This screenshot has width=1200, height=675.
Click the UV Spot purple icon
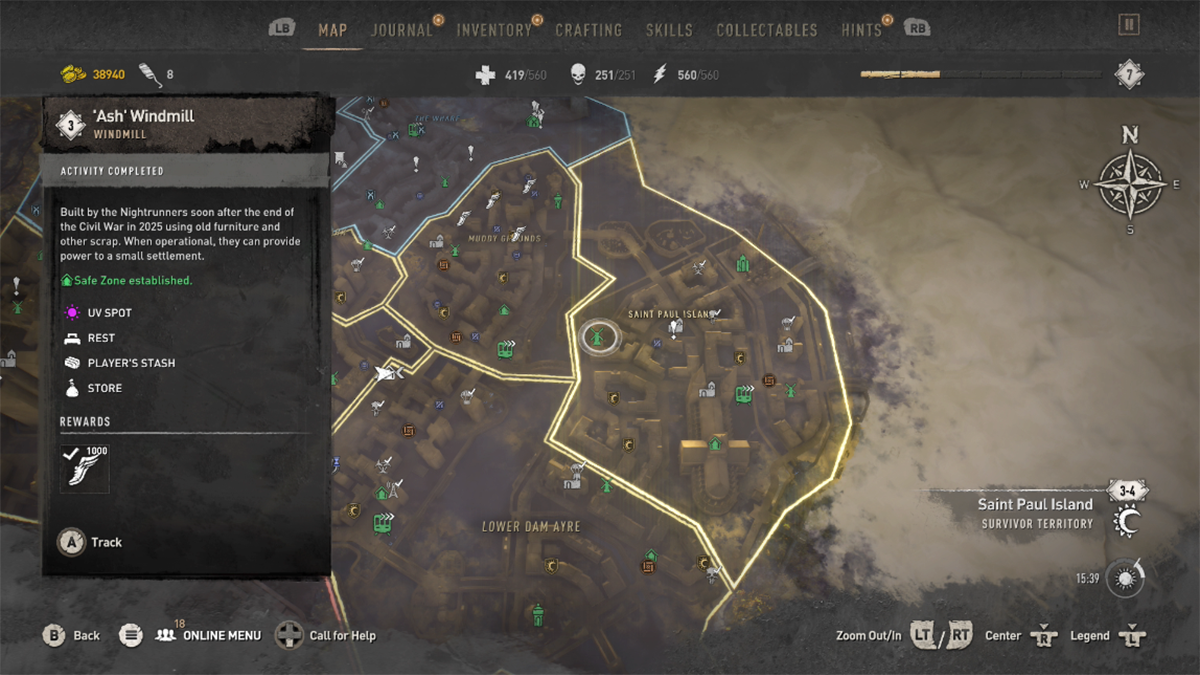(70, 313)
